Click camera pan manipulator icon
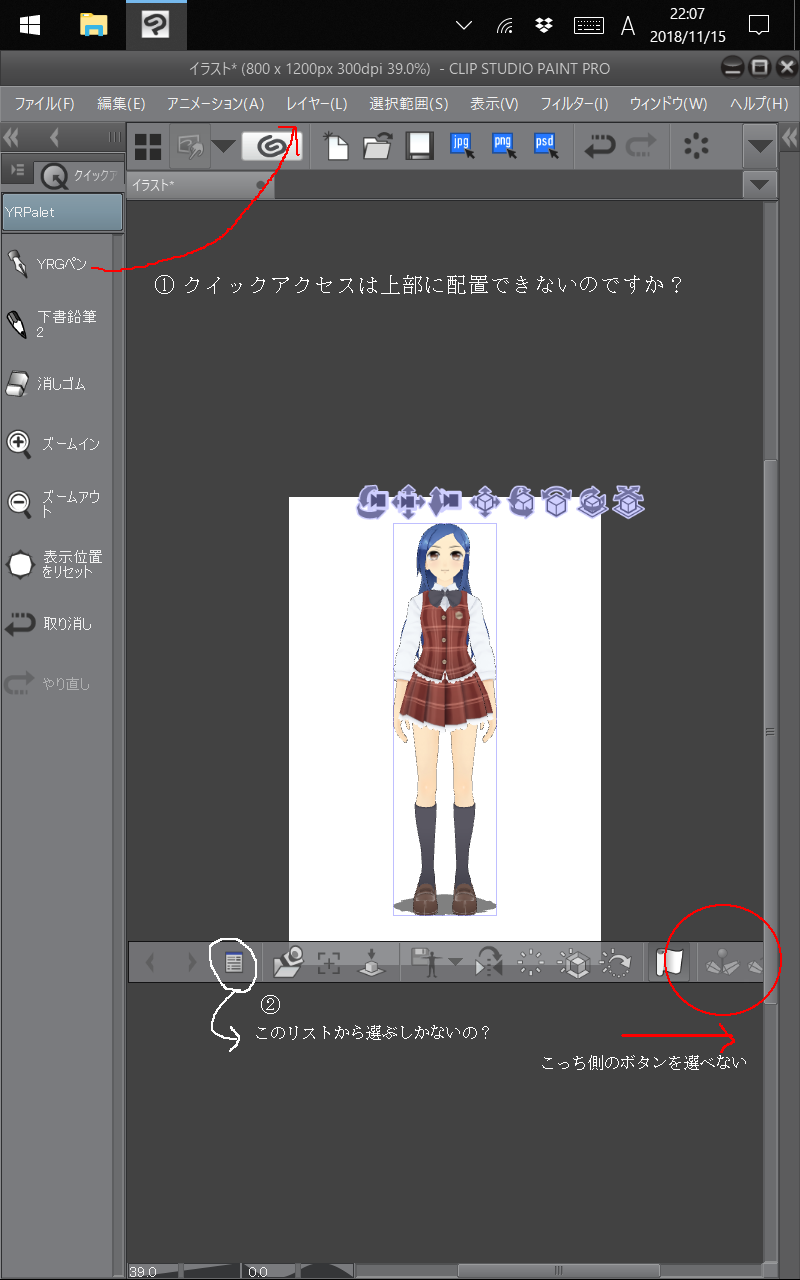800x1280 pixels. coord(409,501)
